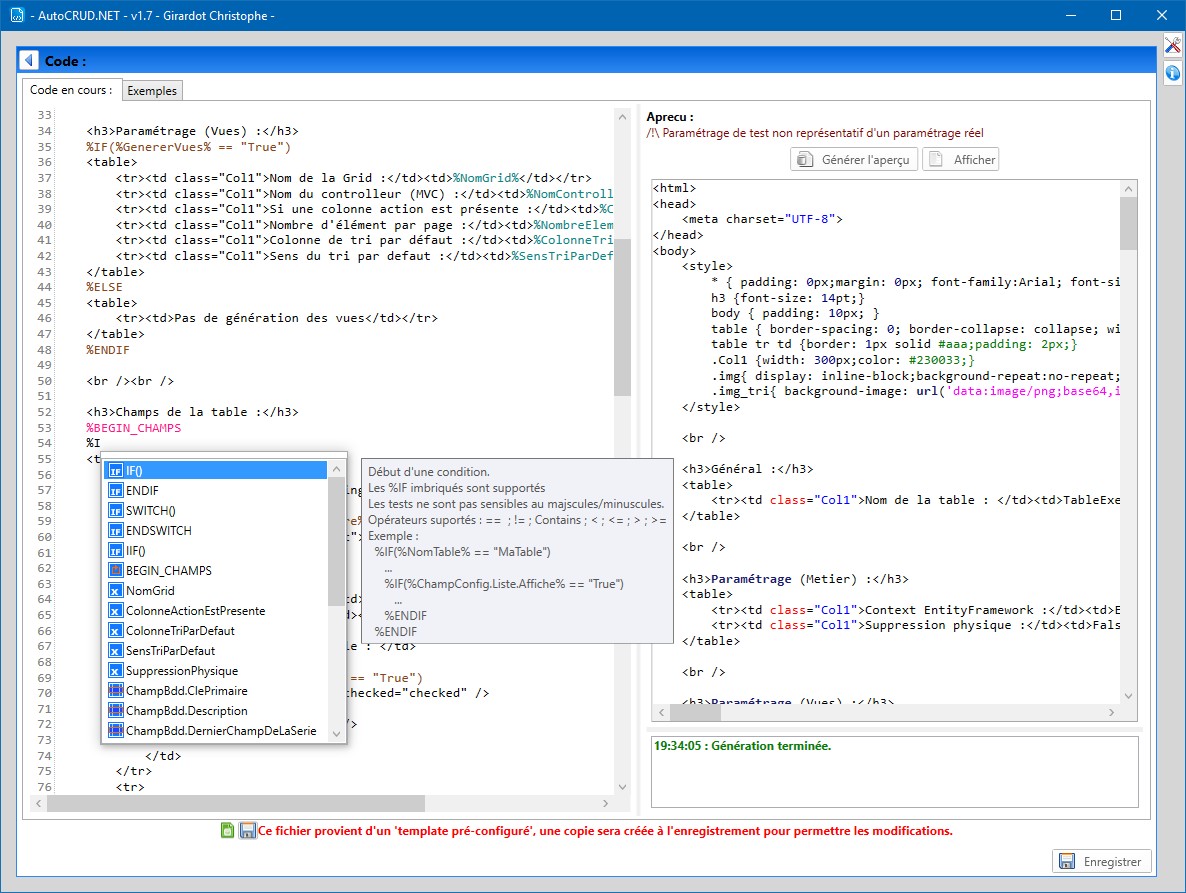Click the AutoCRUD.NET app icon in title bar
1186x893 pixels.
click(17, 15)
